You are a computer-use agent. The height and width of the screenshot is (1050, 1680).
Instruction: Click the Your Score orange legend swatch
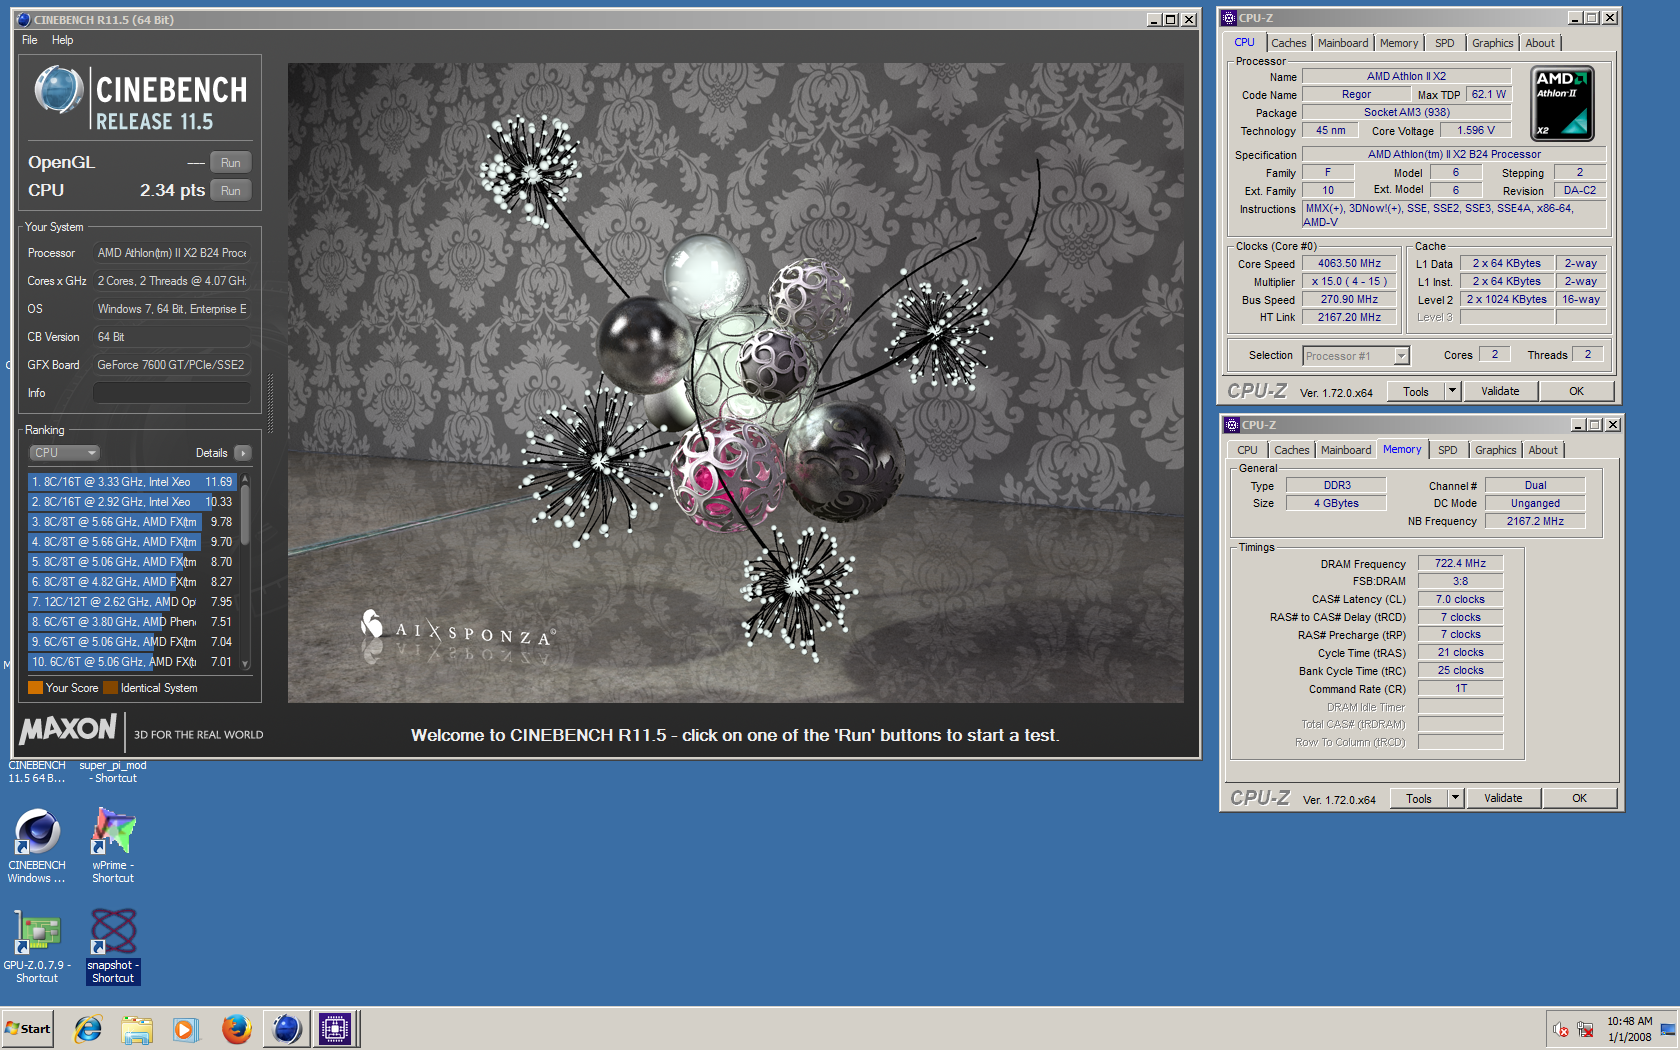pyautogui.click(x=35, y=688)
